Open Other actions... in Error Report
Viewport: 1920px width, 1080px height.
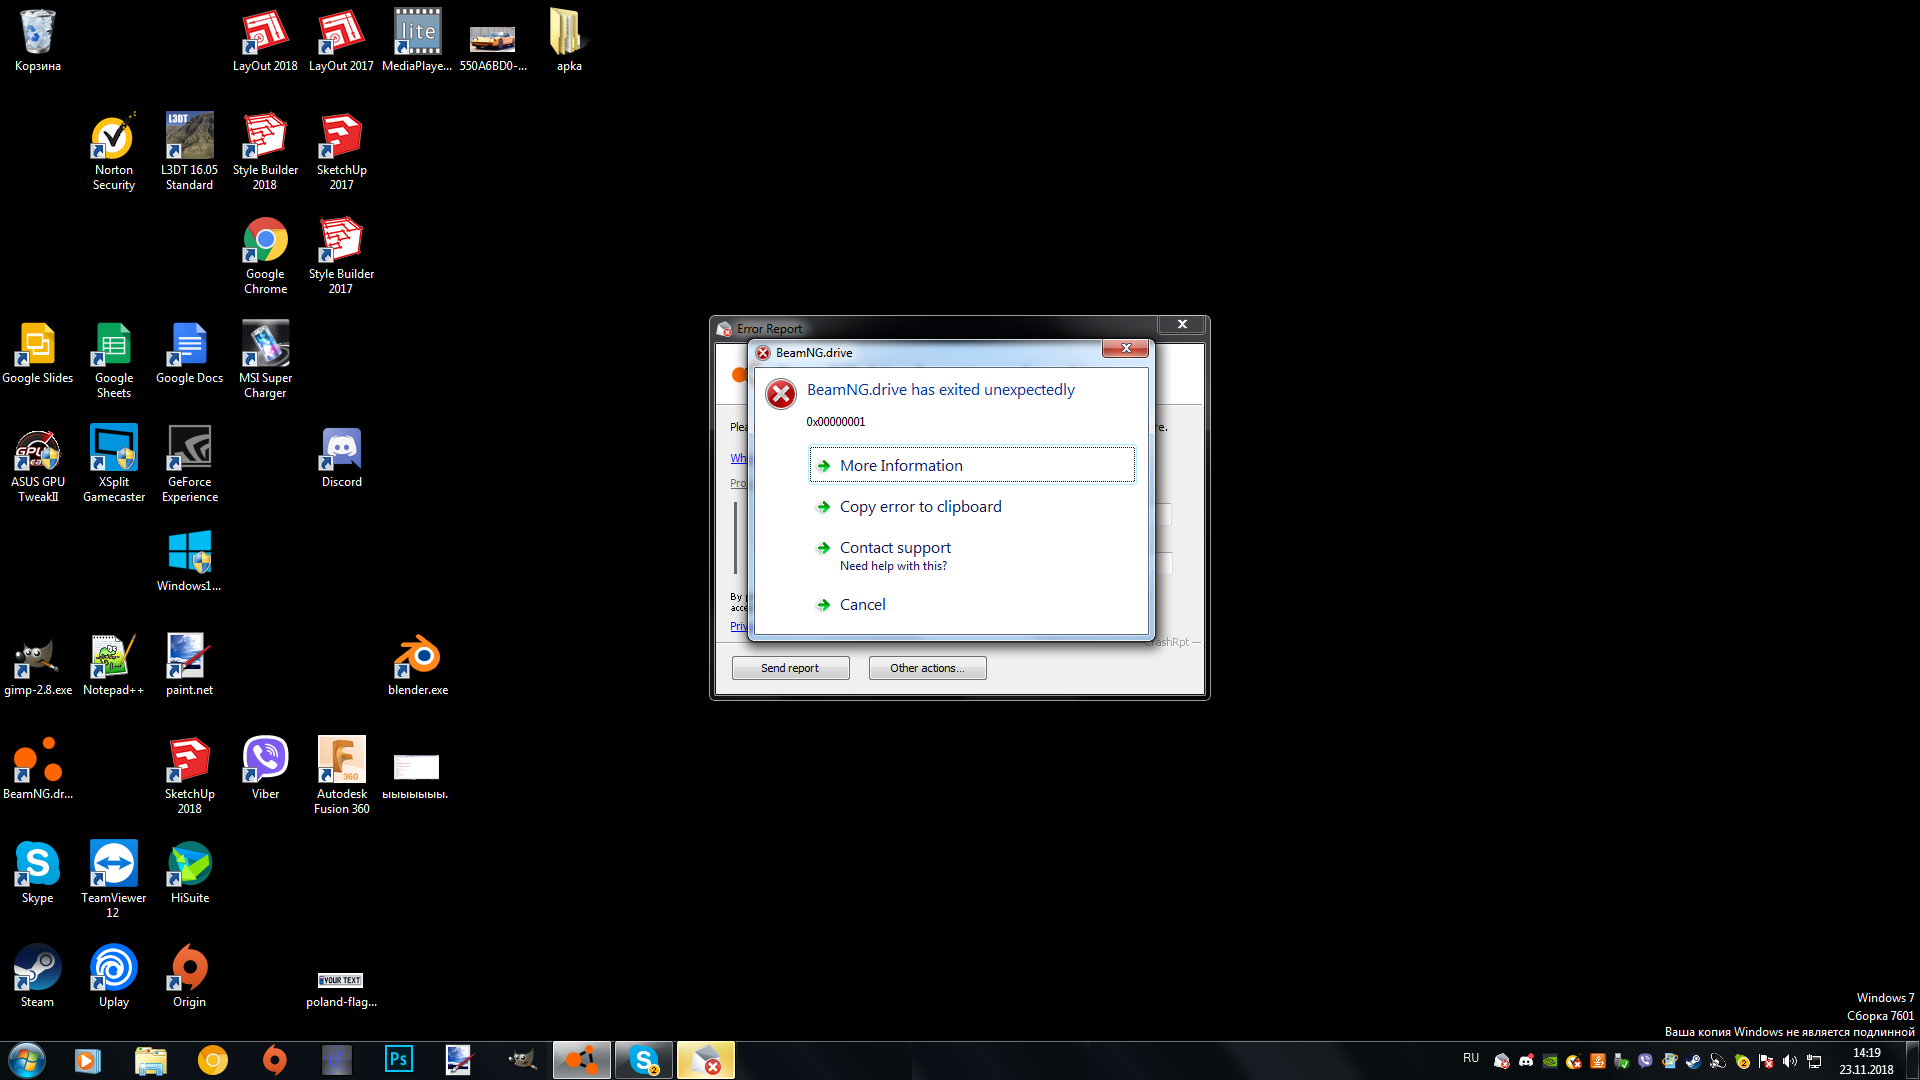927,668
